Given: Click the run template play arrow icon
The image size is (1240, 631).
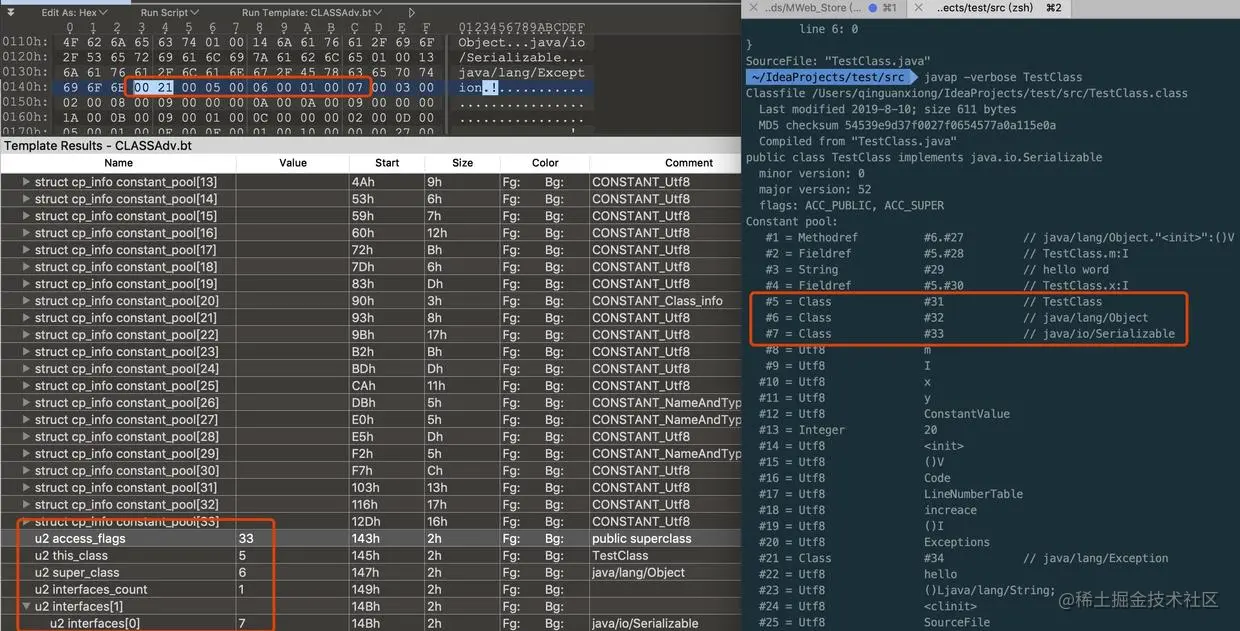Looking at the screenshot, I should point(412,12).
